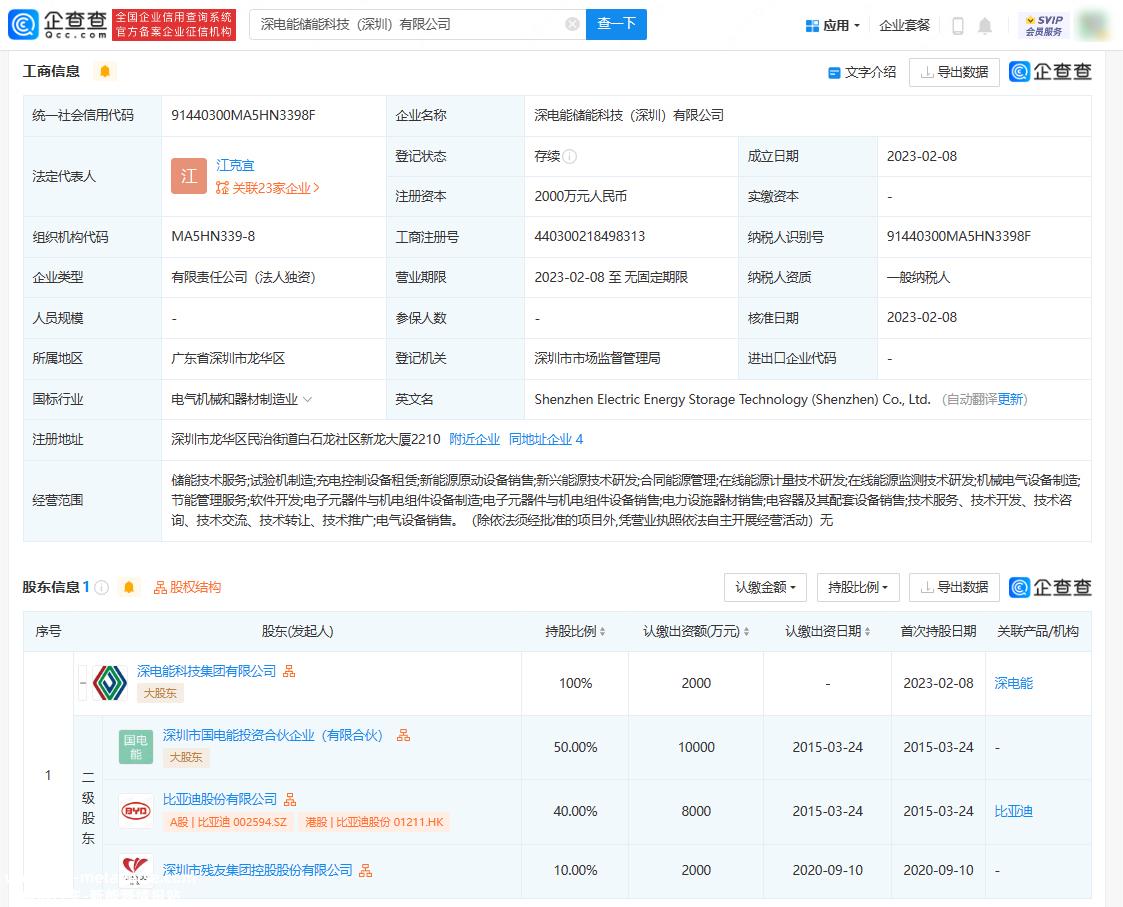Click 港股 比亚迪股份 01211.HK stock tag

(x=374, y=822)
